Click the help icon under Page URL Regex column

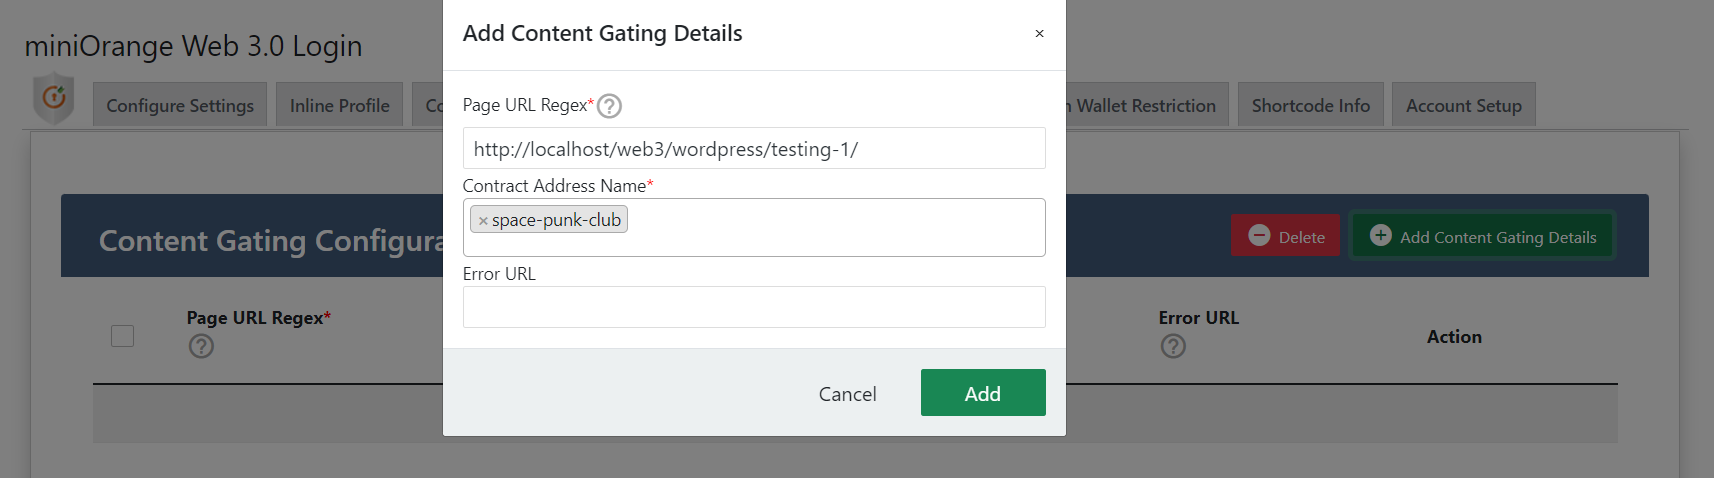tap(201, 346)
